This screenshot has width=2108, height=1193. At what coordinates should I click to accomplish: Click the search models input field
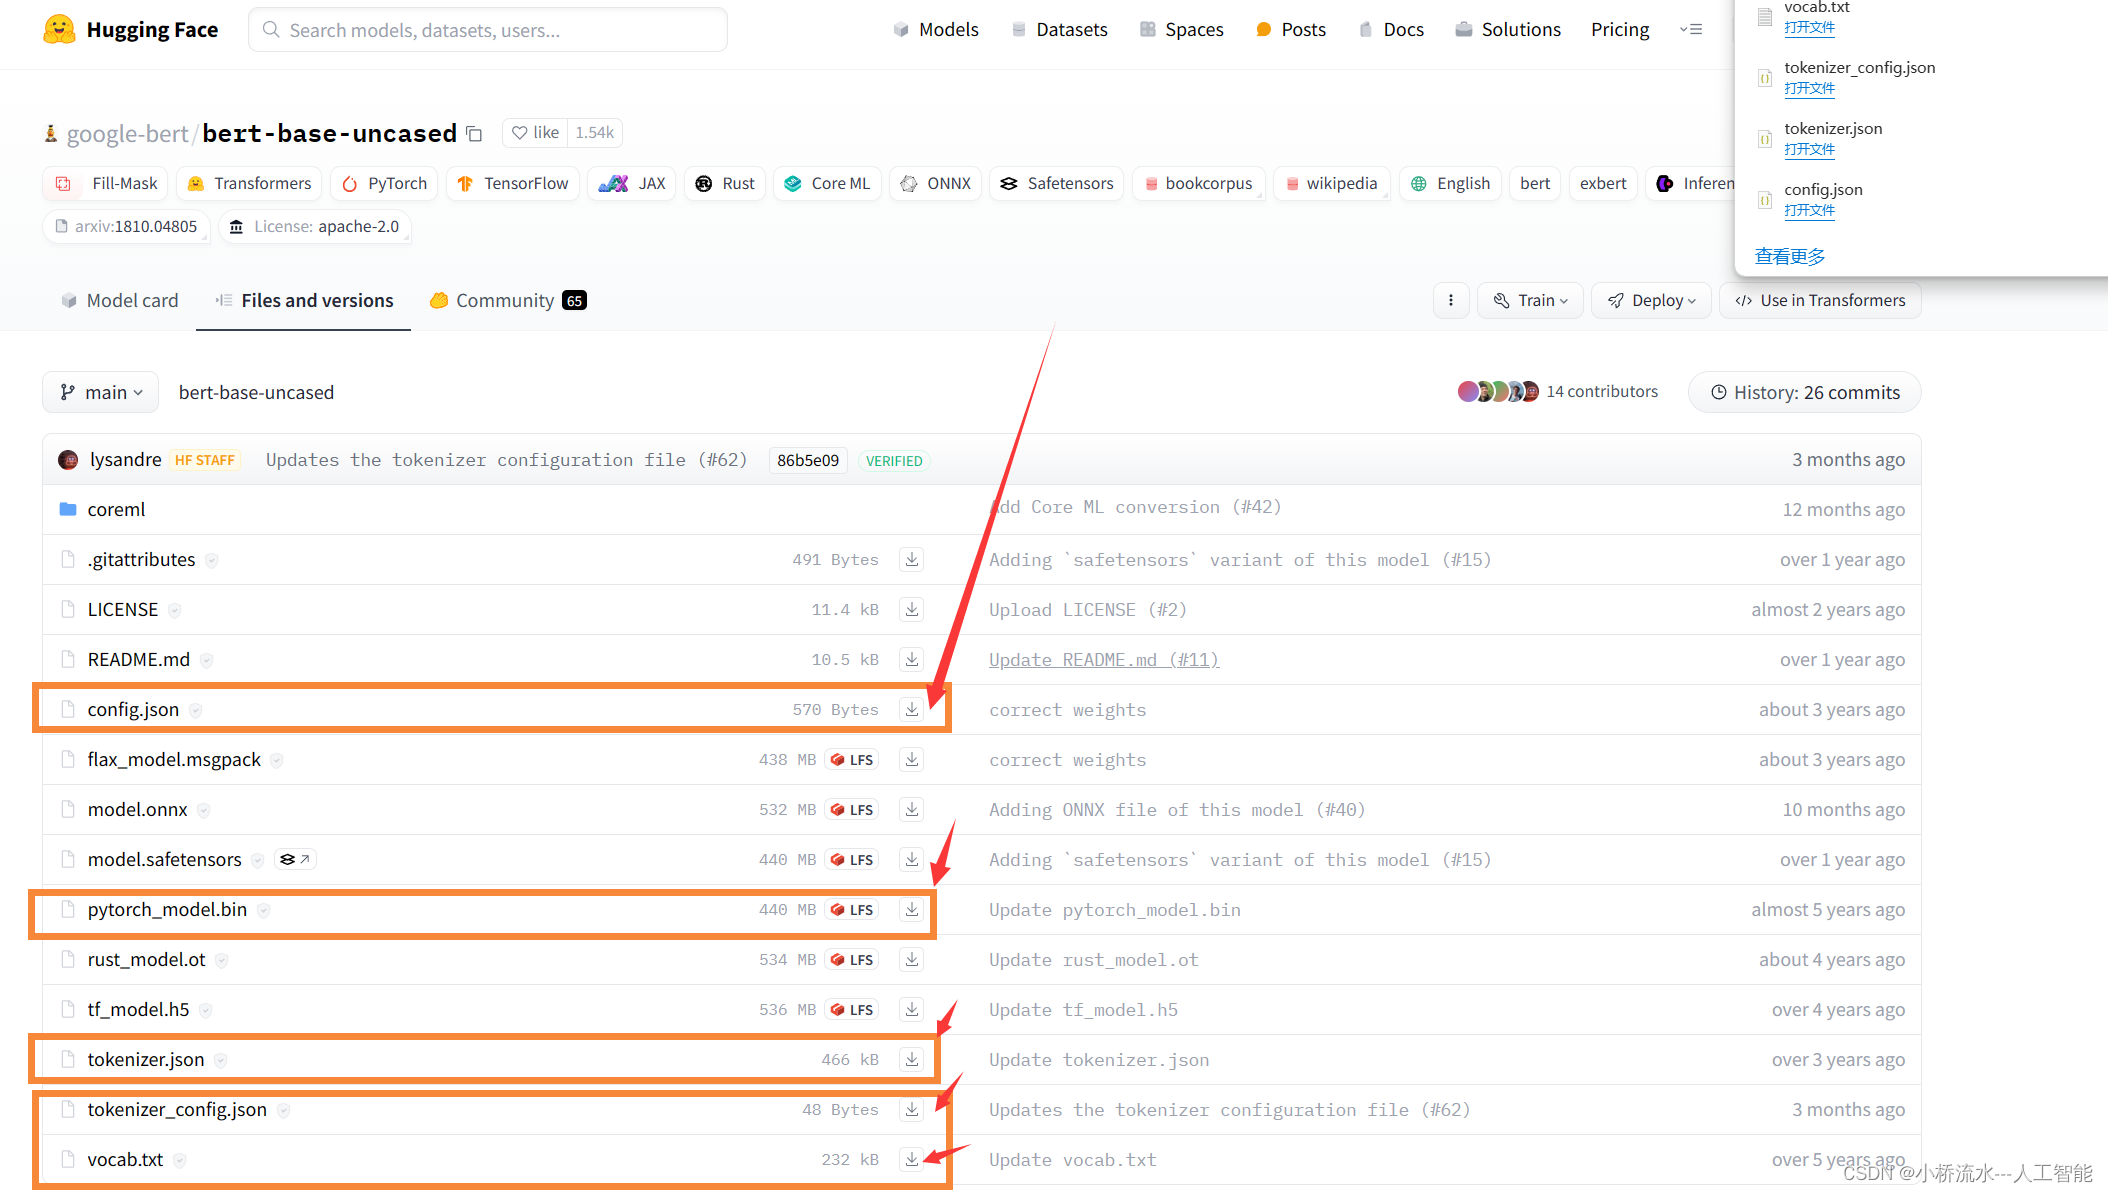pyautogui.click(x=488, y=30)
